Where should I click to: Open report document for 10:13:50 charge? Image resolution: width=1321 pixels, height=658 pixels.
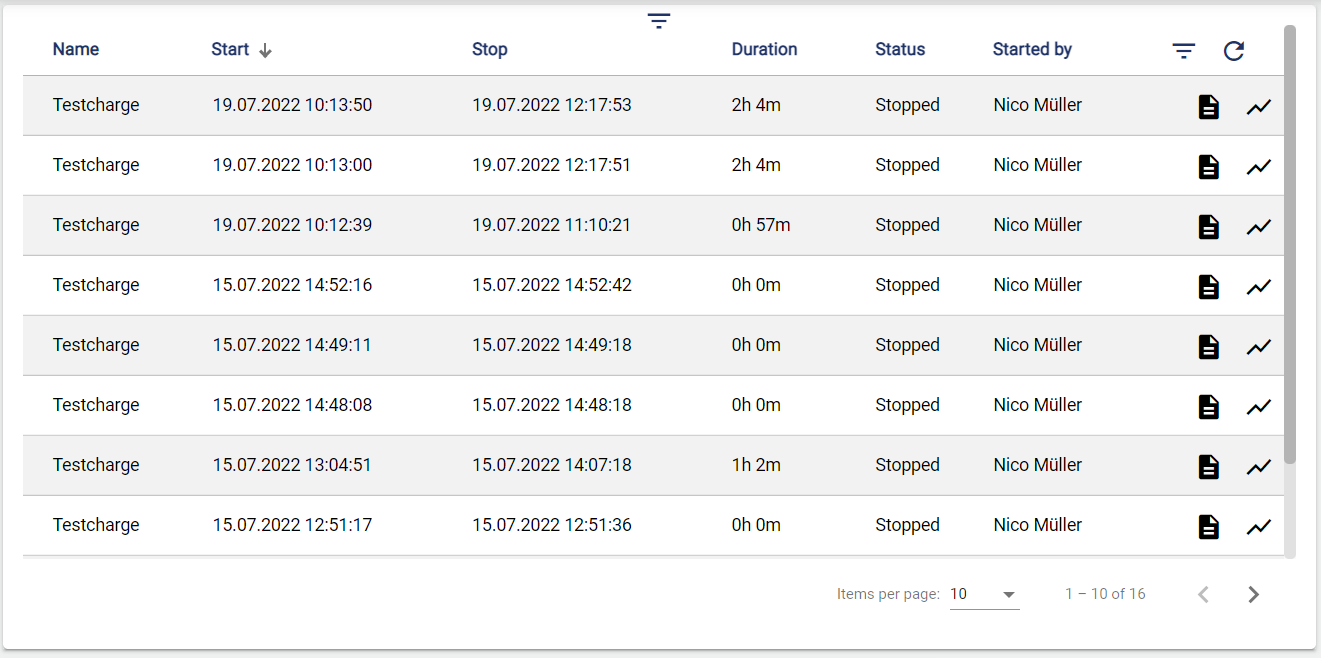pos(1208,107)
